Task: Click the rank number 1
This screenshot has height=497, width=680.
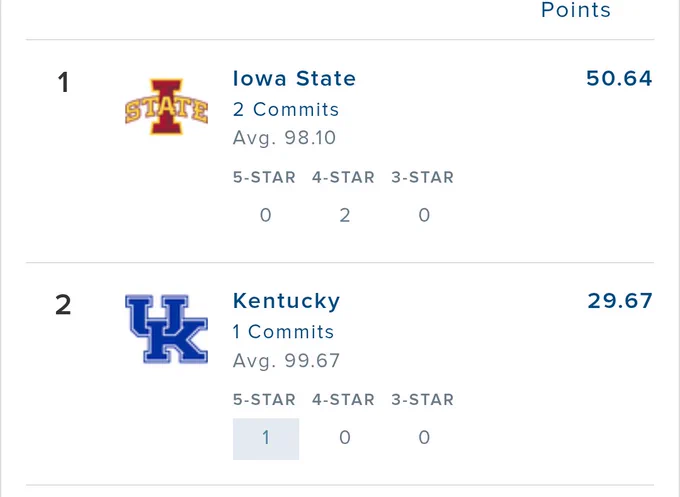Action: [x=64, y=82]
